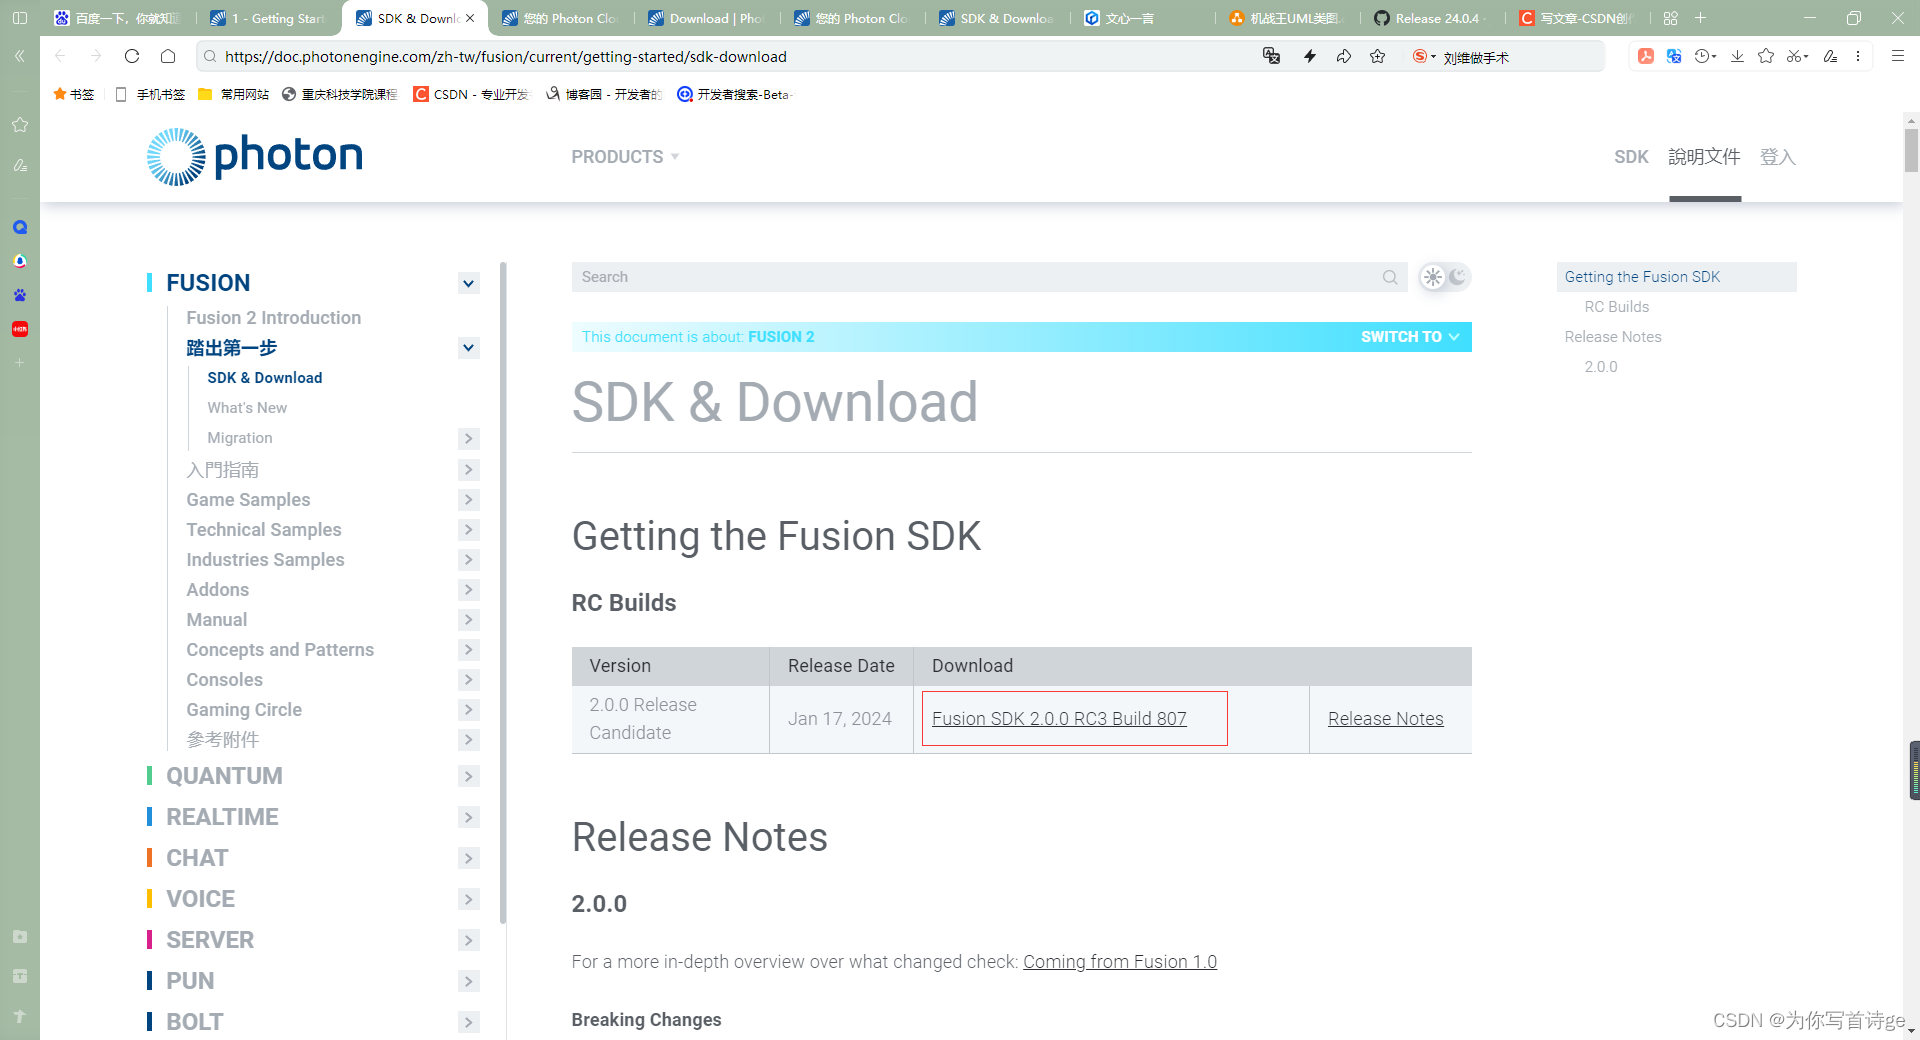Open the 說明文件 header menu item

tap(1704, 157)
